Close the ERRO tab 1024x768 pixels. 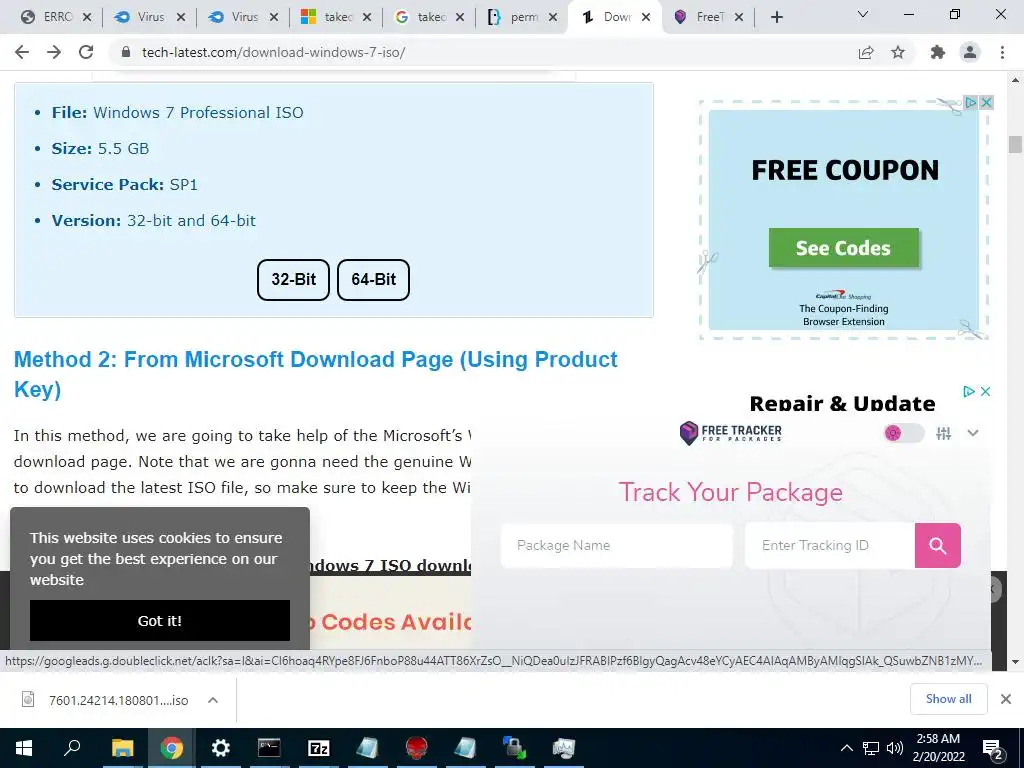(x=87, y=17)
